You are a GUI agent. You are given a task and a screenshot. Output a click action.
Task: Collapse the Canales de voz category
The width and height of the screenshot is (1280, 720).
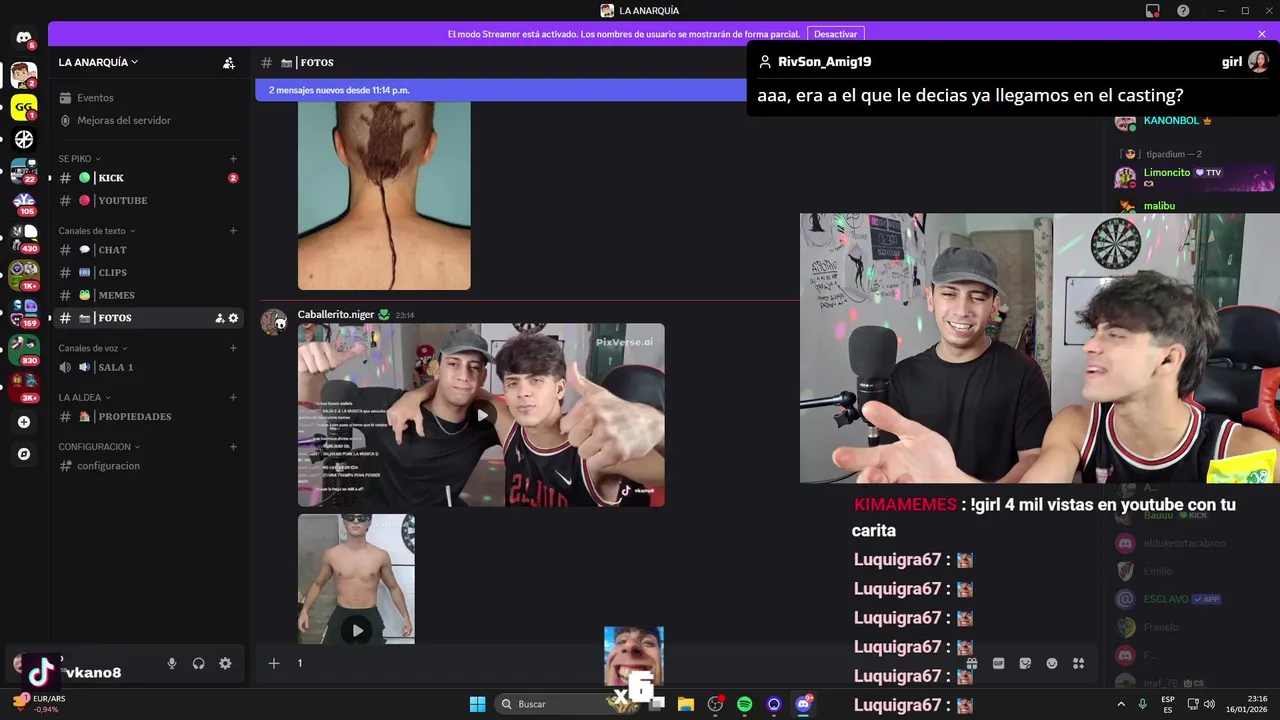93,348
